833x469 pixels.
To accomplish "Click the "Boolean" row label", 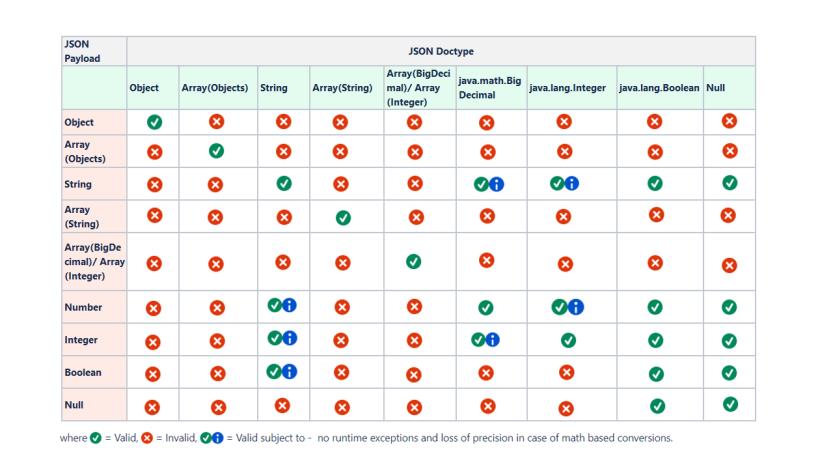I will coord(84,373).
